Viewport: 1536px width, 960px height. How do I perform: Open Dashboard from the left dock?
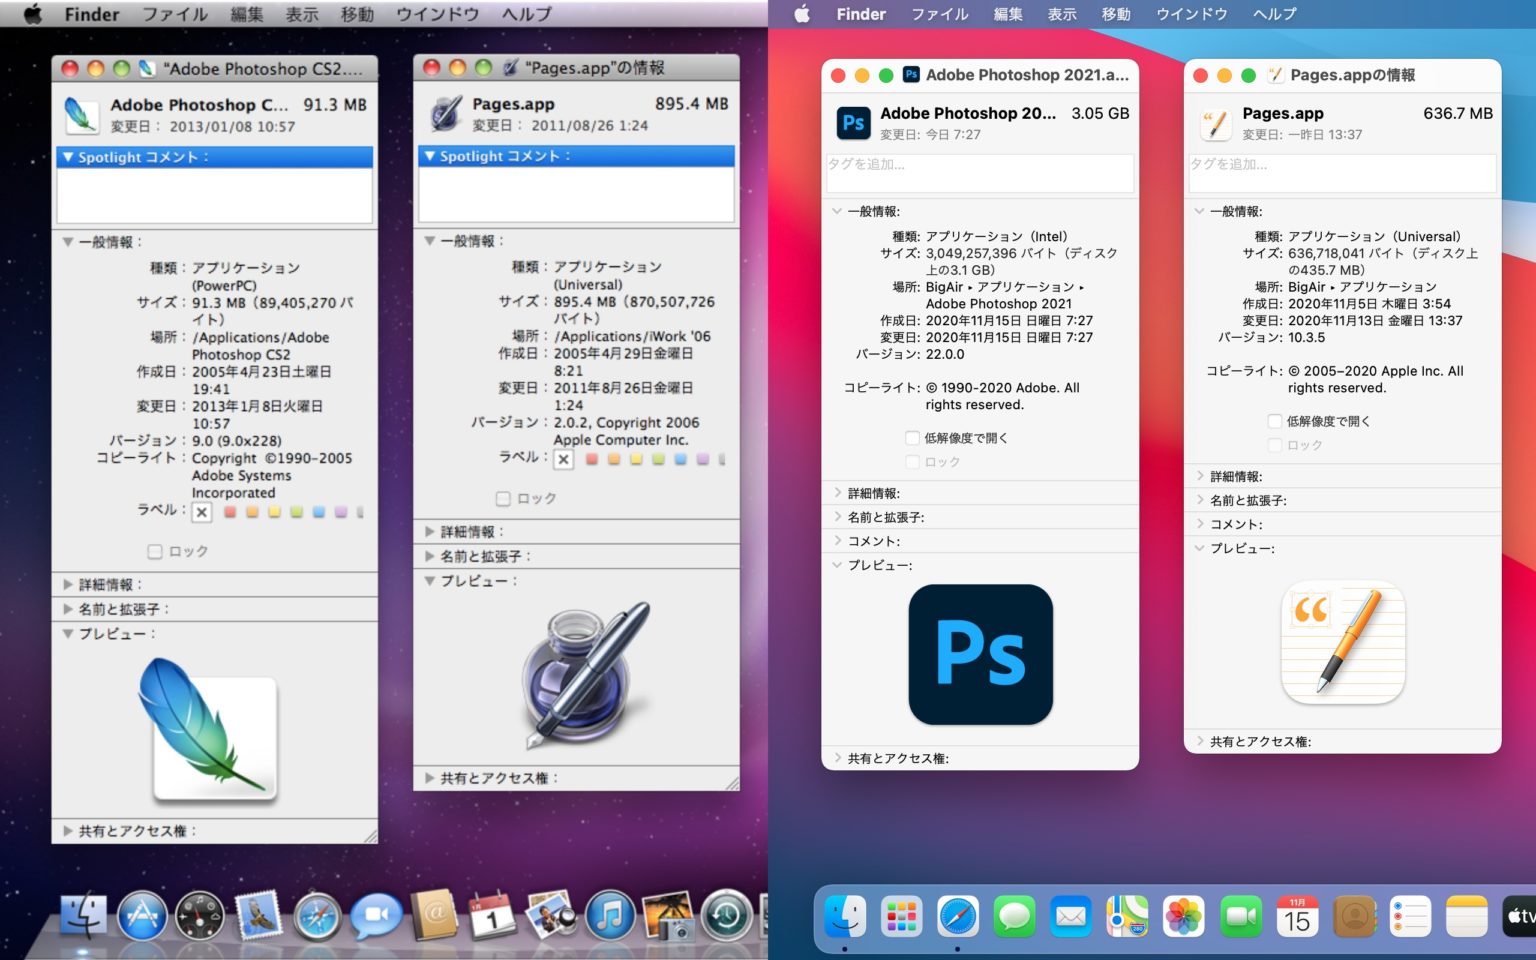[200, 916]
